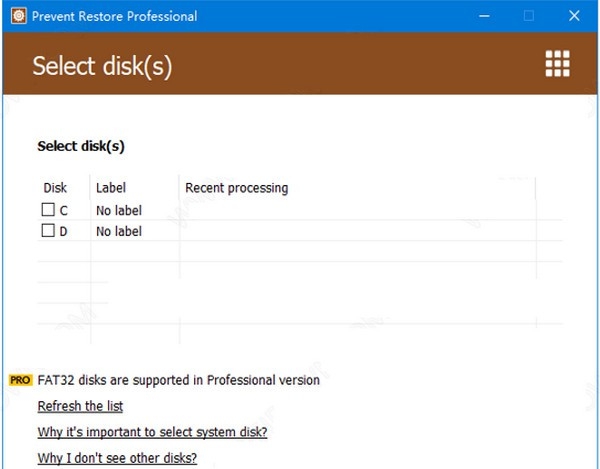Click the Recent processing column header
Viewport: 600px width, 469px height.
(x=237, y=188)
